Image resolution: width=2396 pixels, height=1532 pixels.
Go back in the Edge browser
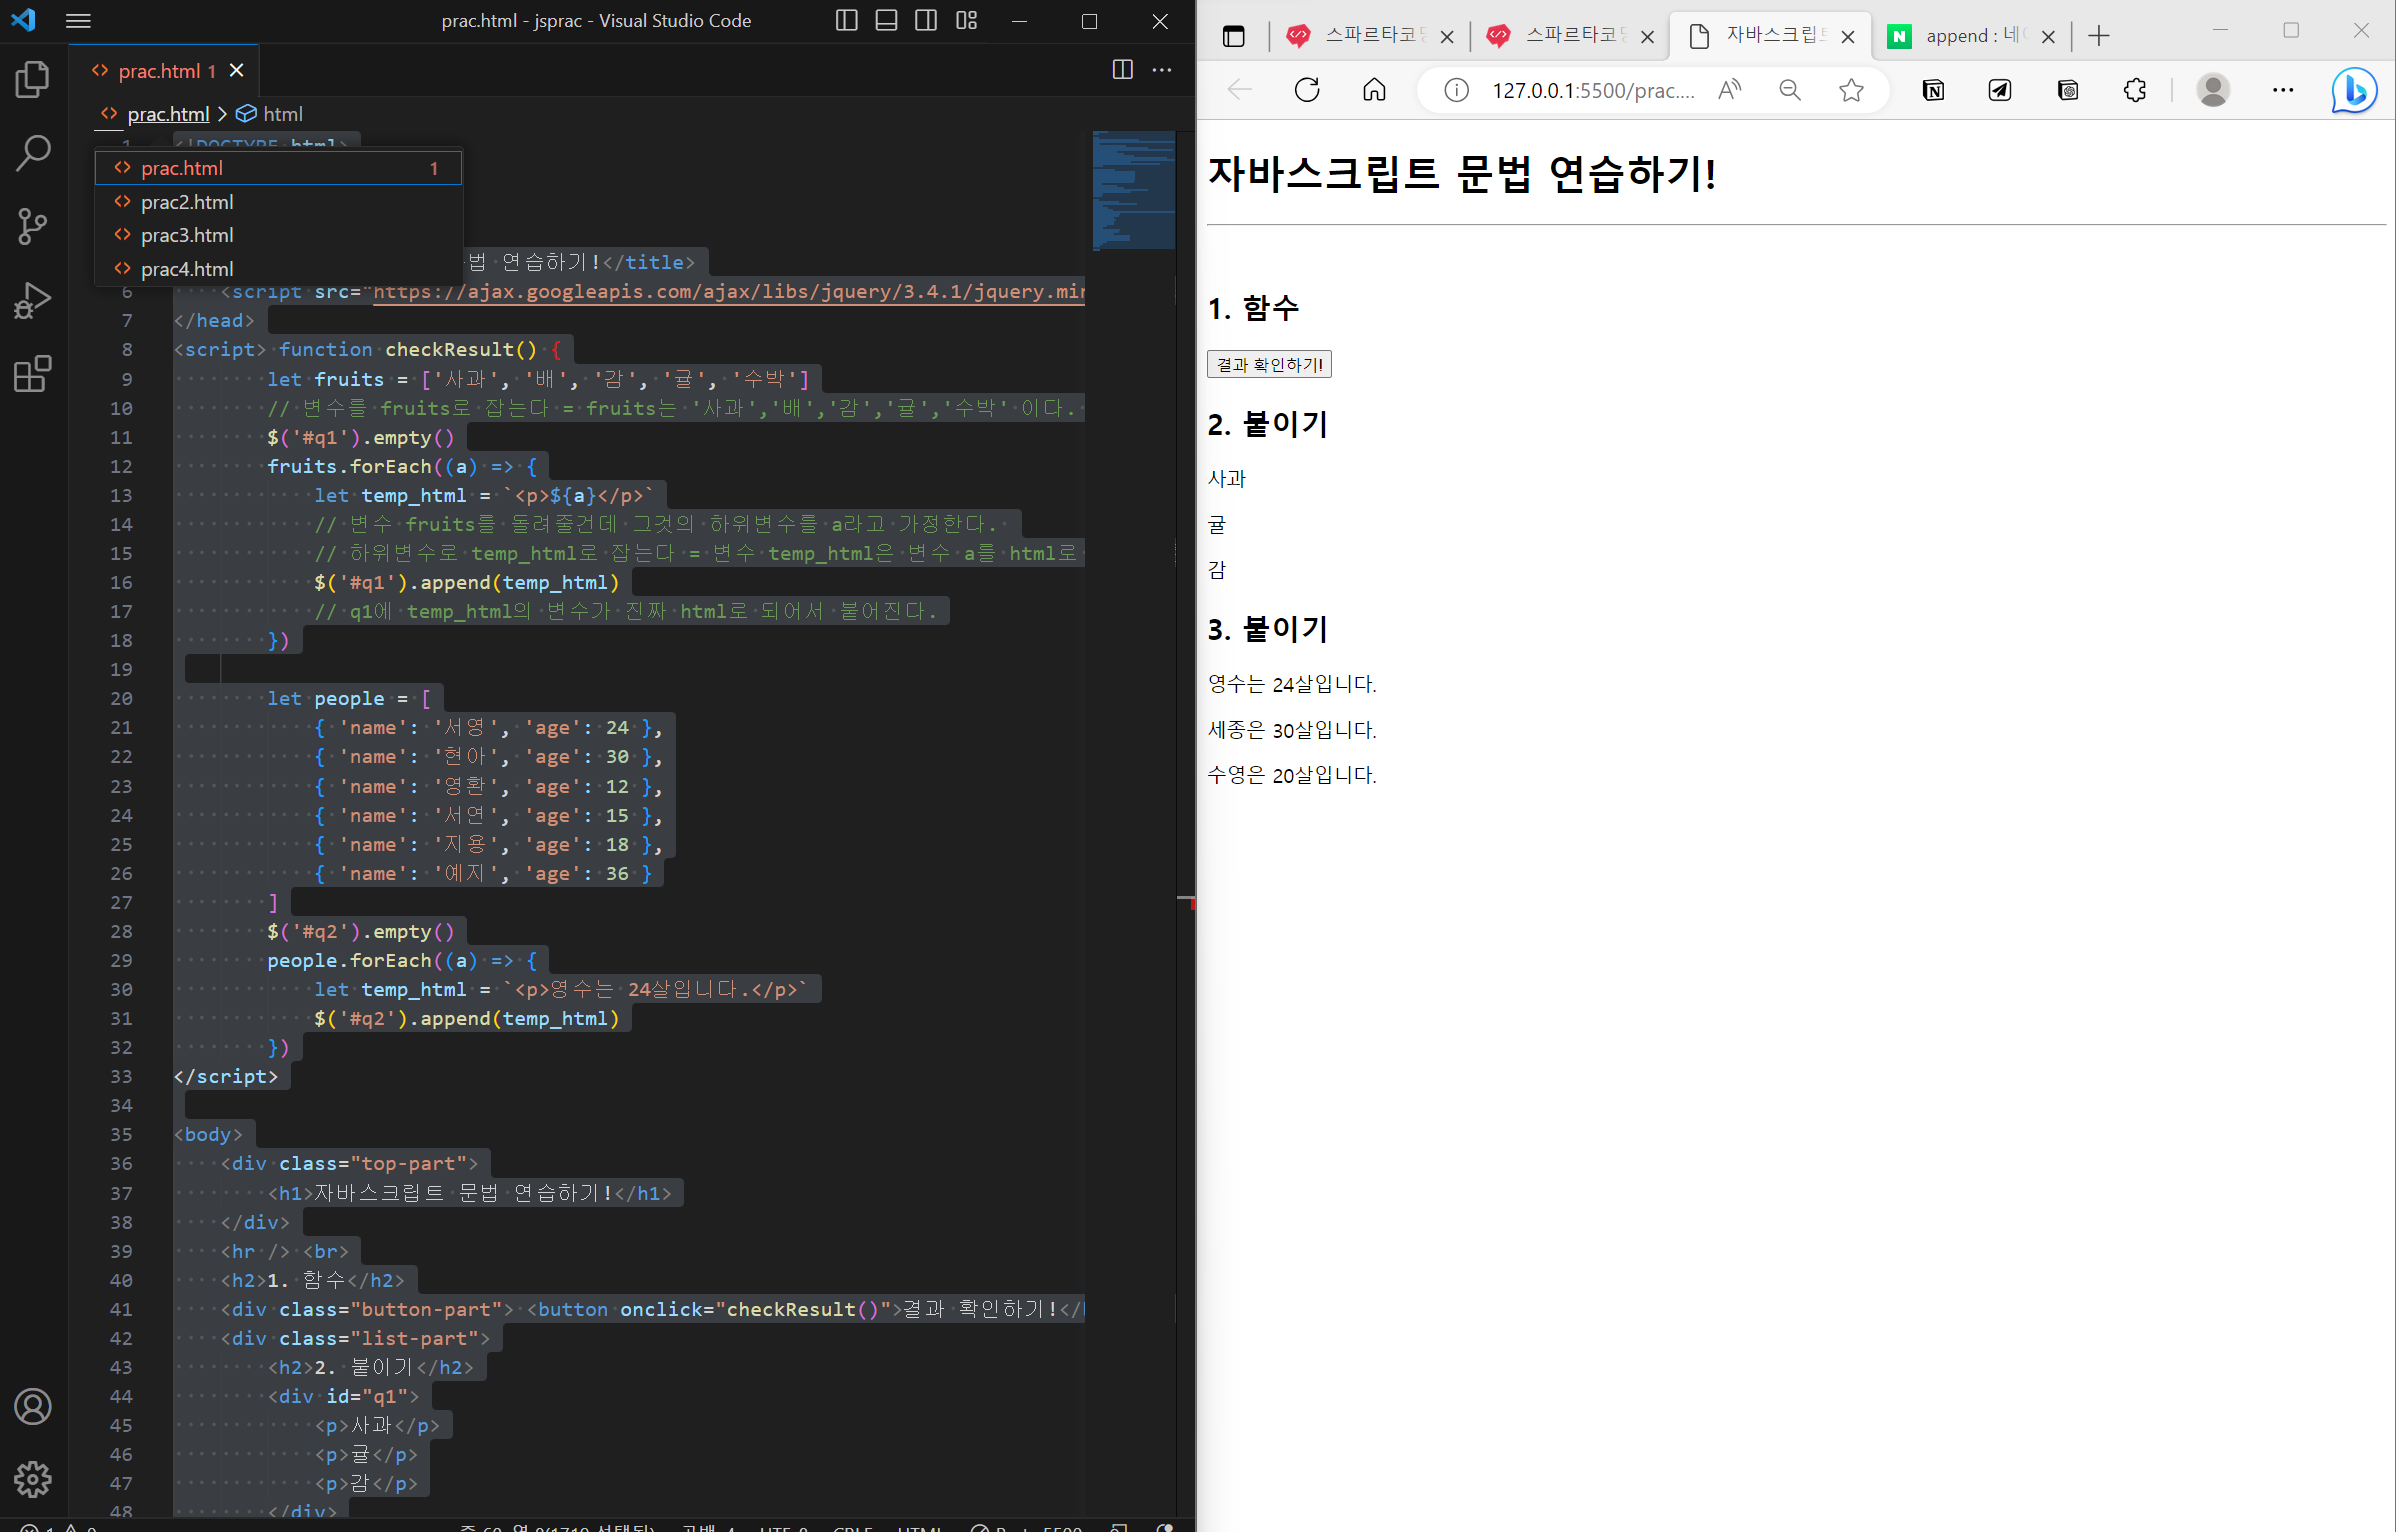coord(1240,90)
